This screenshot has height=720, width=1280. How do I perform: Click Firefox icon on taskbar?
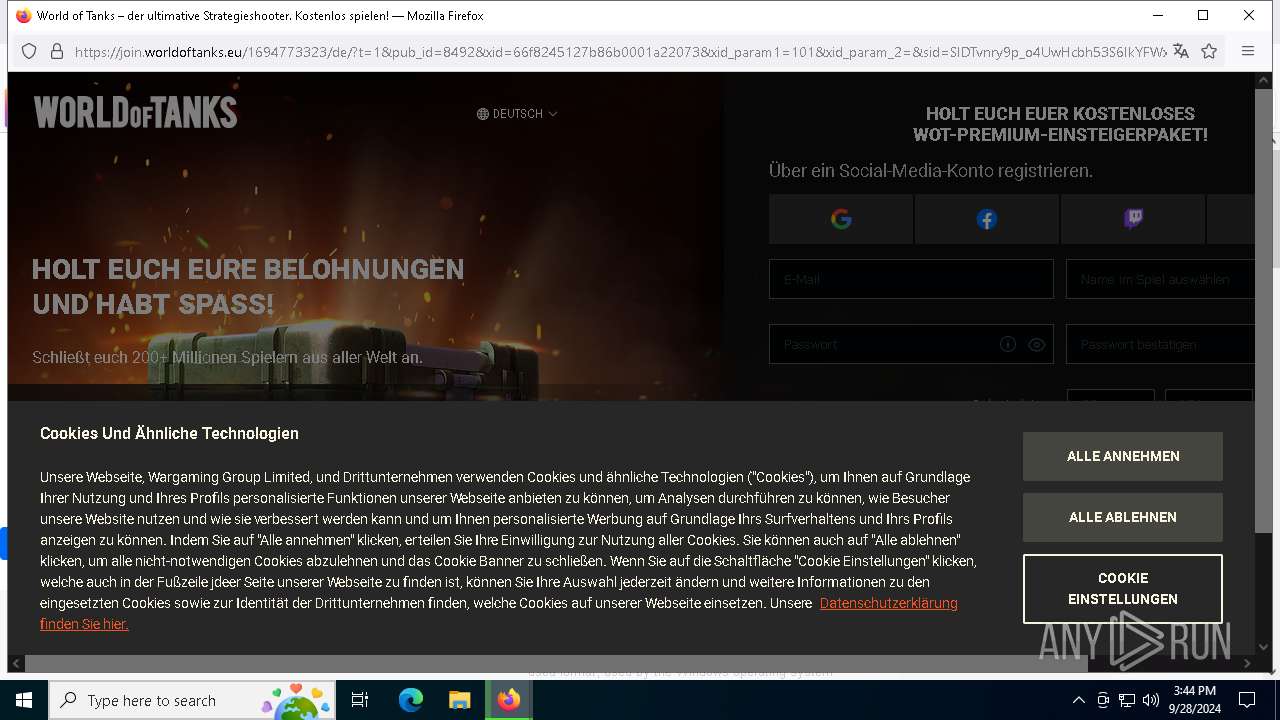click(x=509, y=700)
